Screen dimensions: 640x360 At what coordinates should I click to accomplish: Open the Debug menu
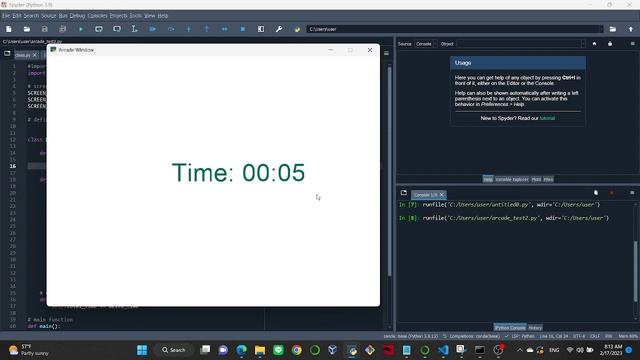pos(77,16)
